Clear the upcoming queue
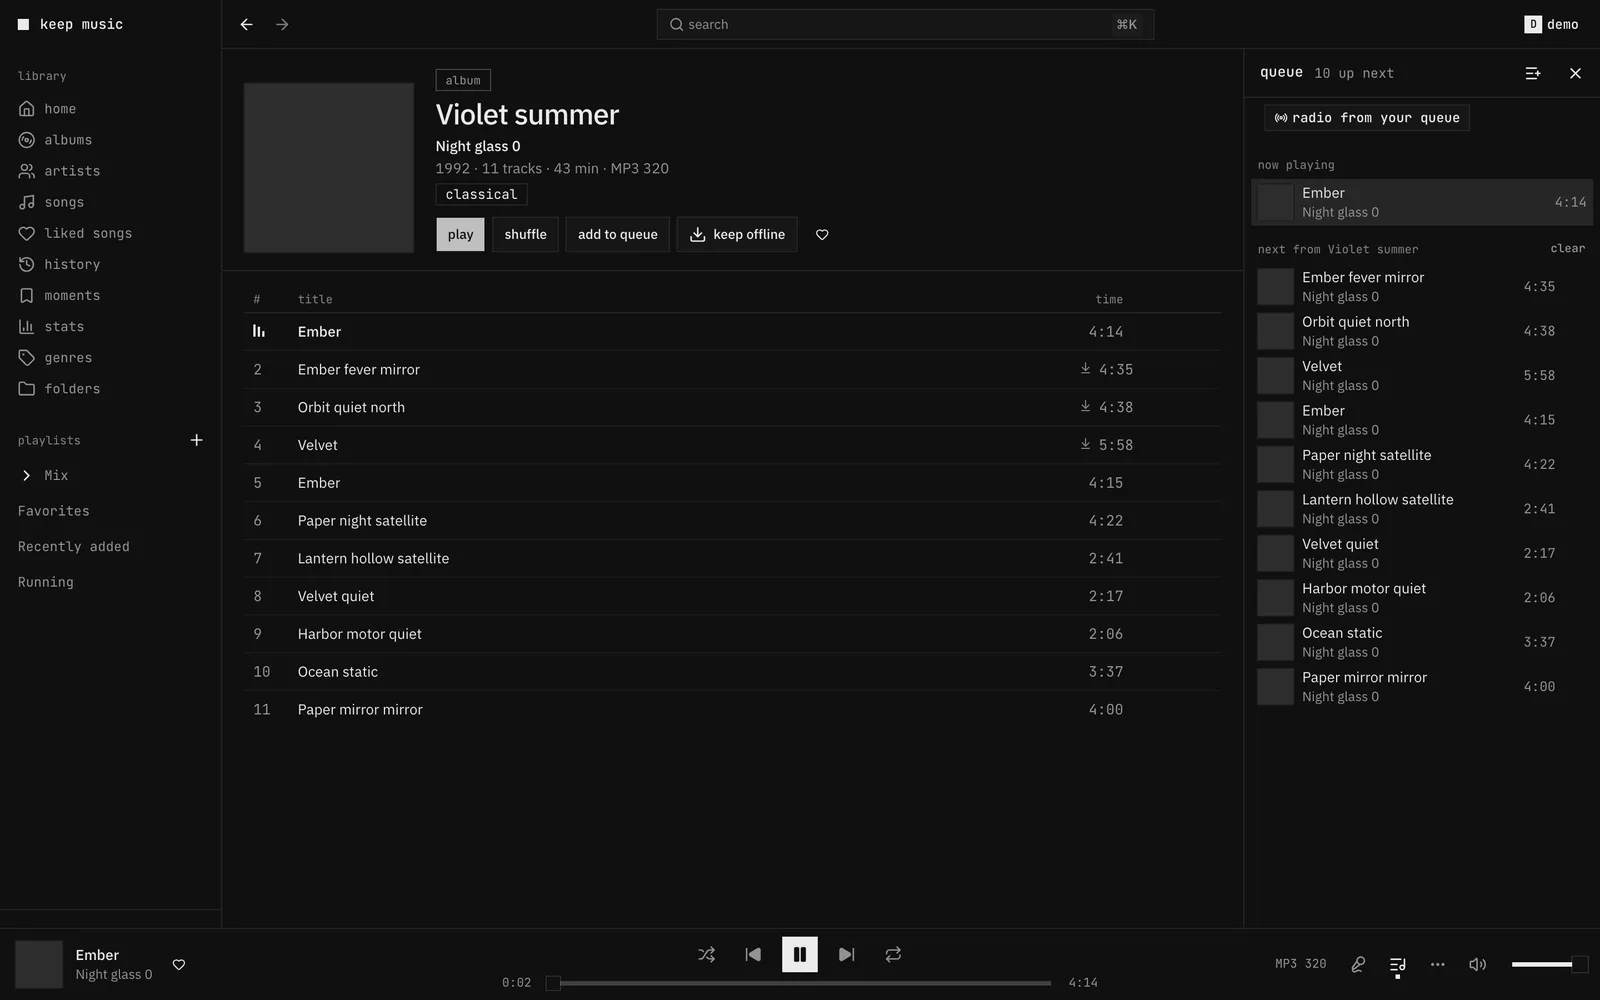This screenshot has width=1600, height=1000. point(1567,248)
